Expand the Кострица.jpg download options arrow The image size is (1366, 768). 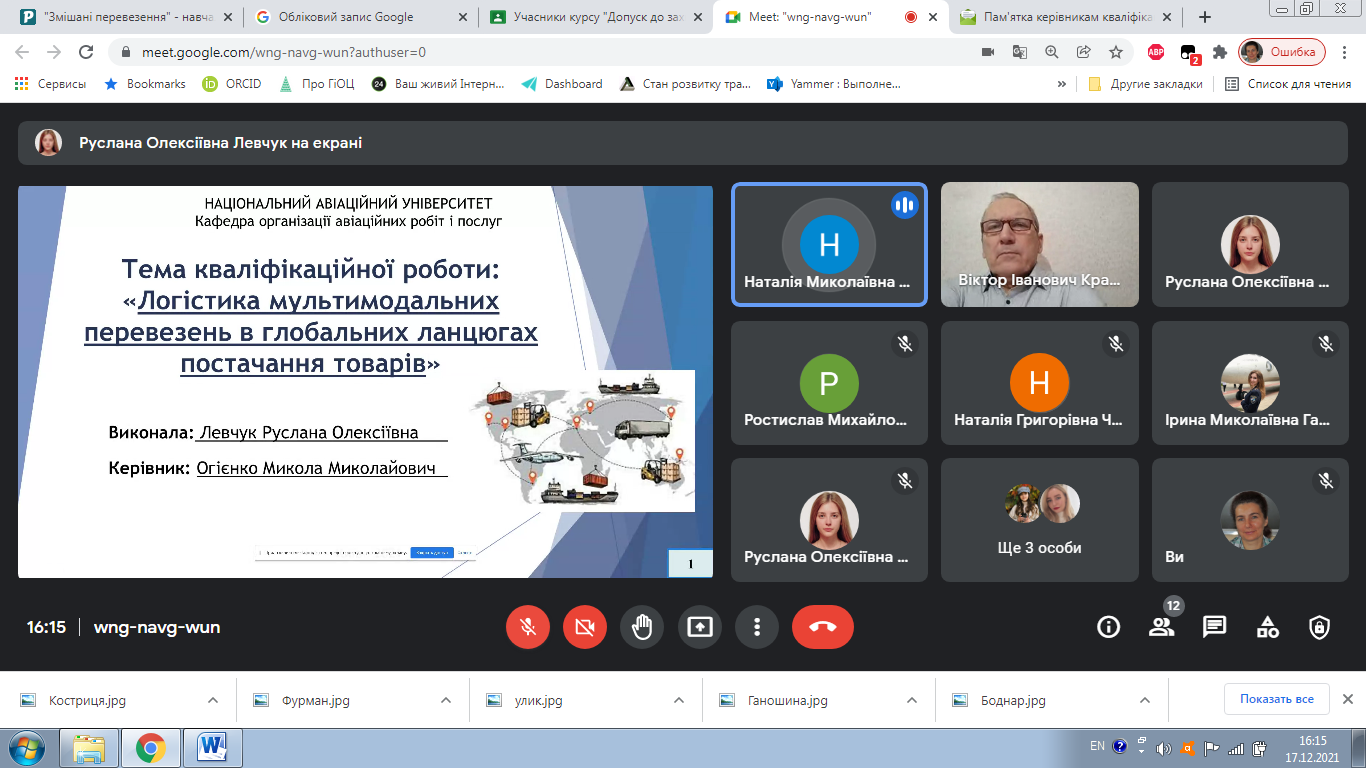[212, 700]
